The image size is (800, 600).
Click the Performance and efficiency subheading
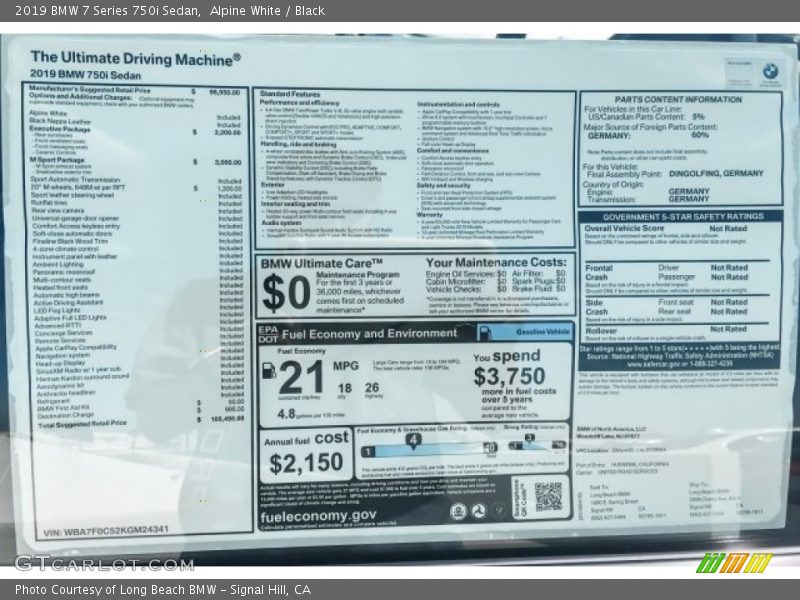pos(299,103)
